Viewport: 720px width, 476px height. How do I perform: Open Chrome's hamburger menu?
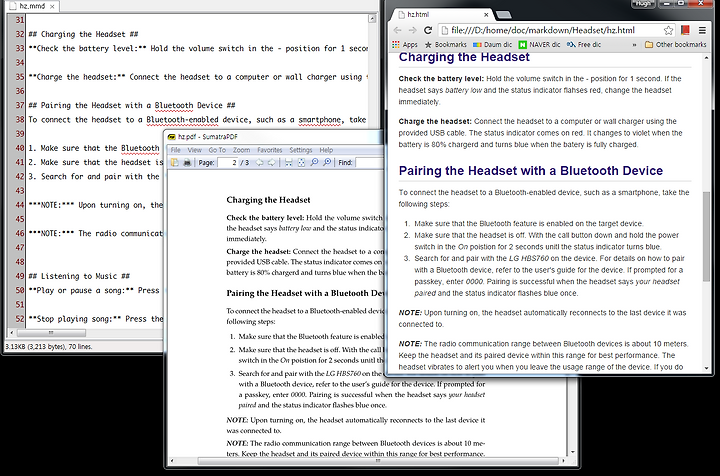(702, 30)
